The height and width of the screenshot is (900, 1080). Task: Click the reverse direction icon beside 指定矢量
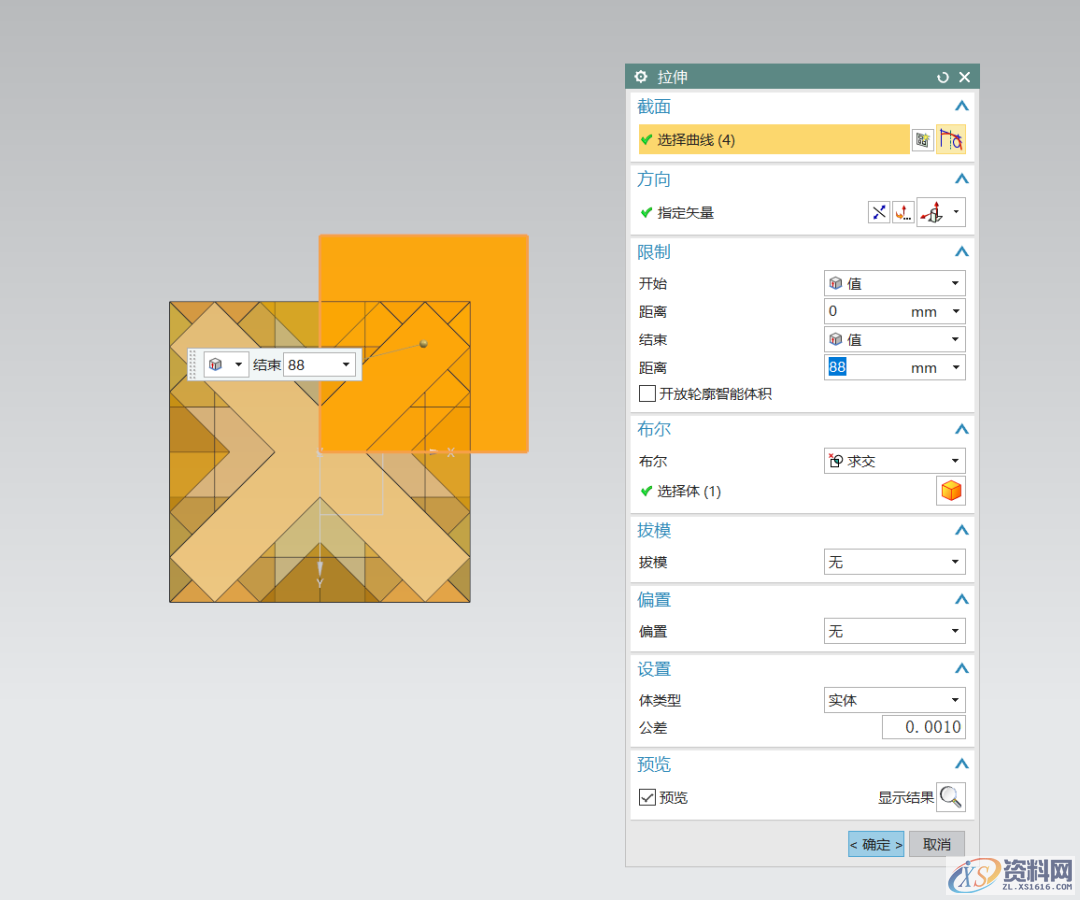point(879,212)
